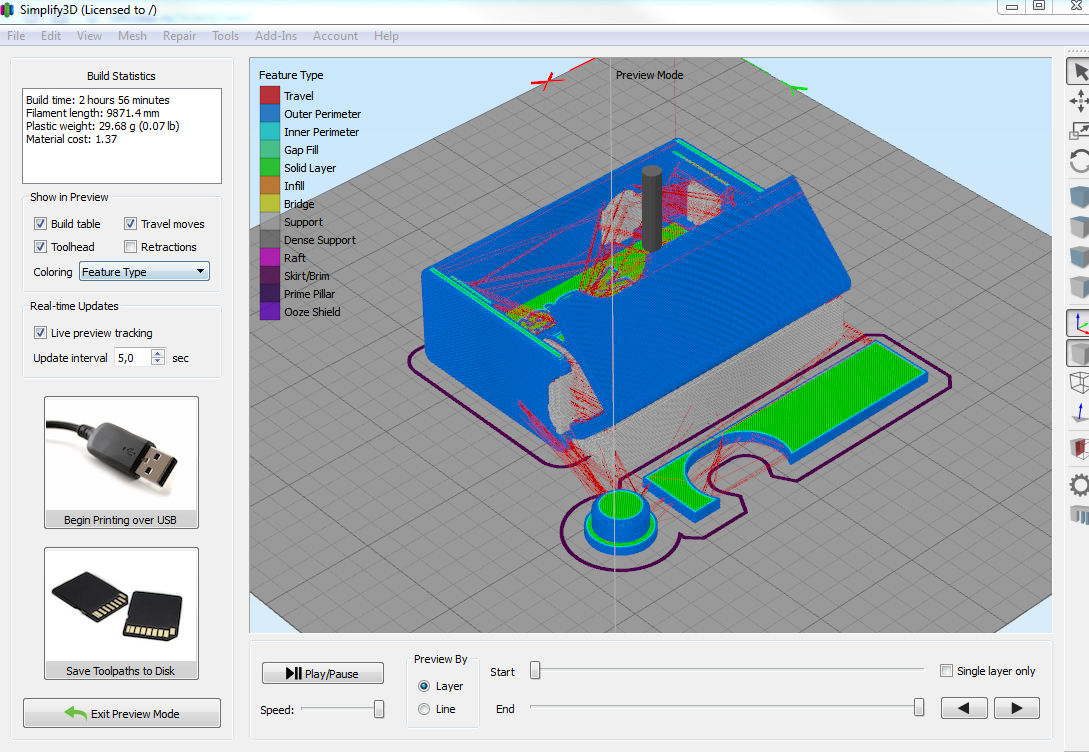The height and width of the screenshot is (752, 1089).
Task: Open the Add-Ins menu
Action: [276, 36]
